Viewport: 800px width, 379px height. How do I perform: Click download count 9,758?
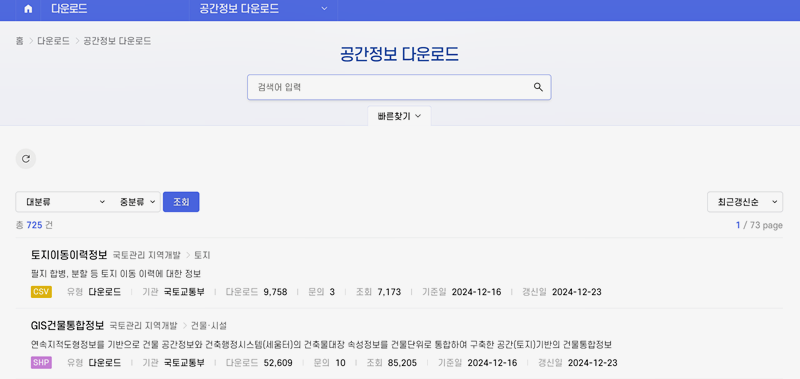pyautogui.click(x=276, y=292)
